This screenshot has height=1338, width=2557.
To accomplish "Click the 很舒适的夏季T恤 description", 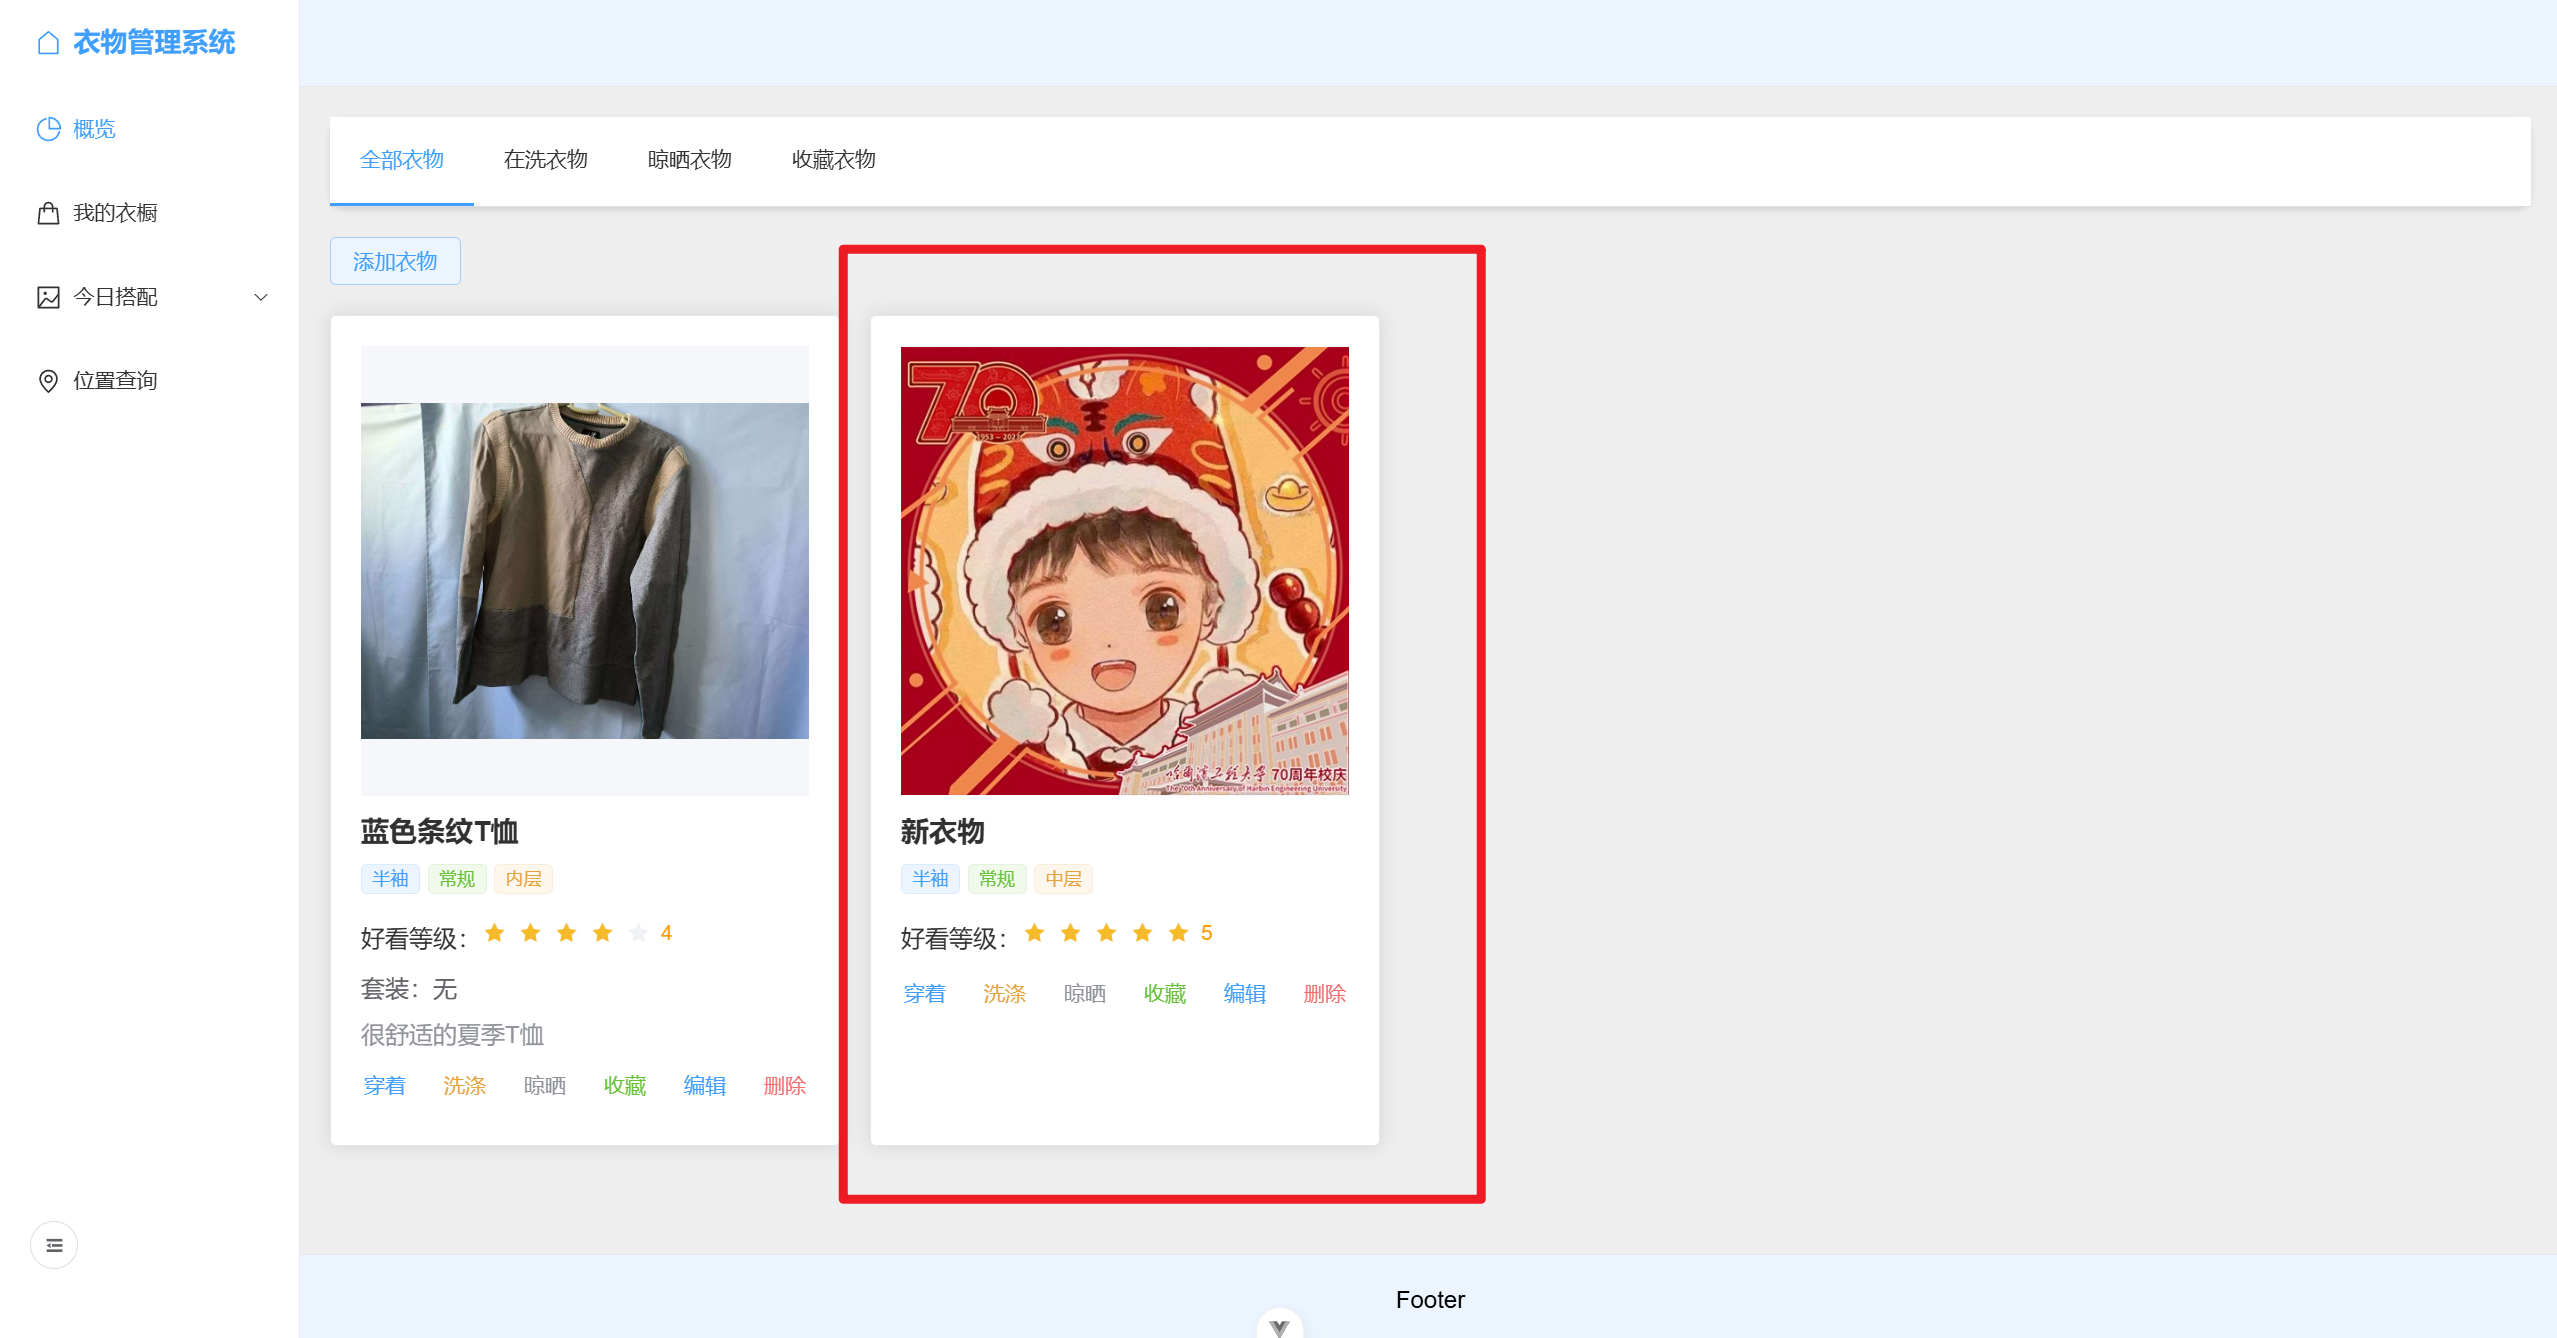I will [x=452, y=1035].
